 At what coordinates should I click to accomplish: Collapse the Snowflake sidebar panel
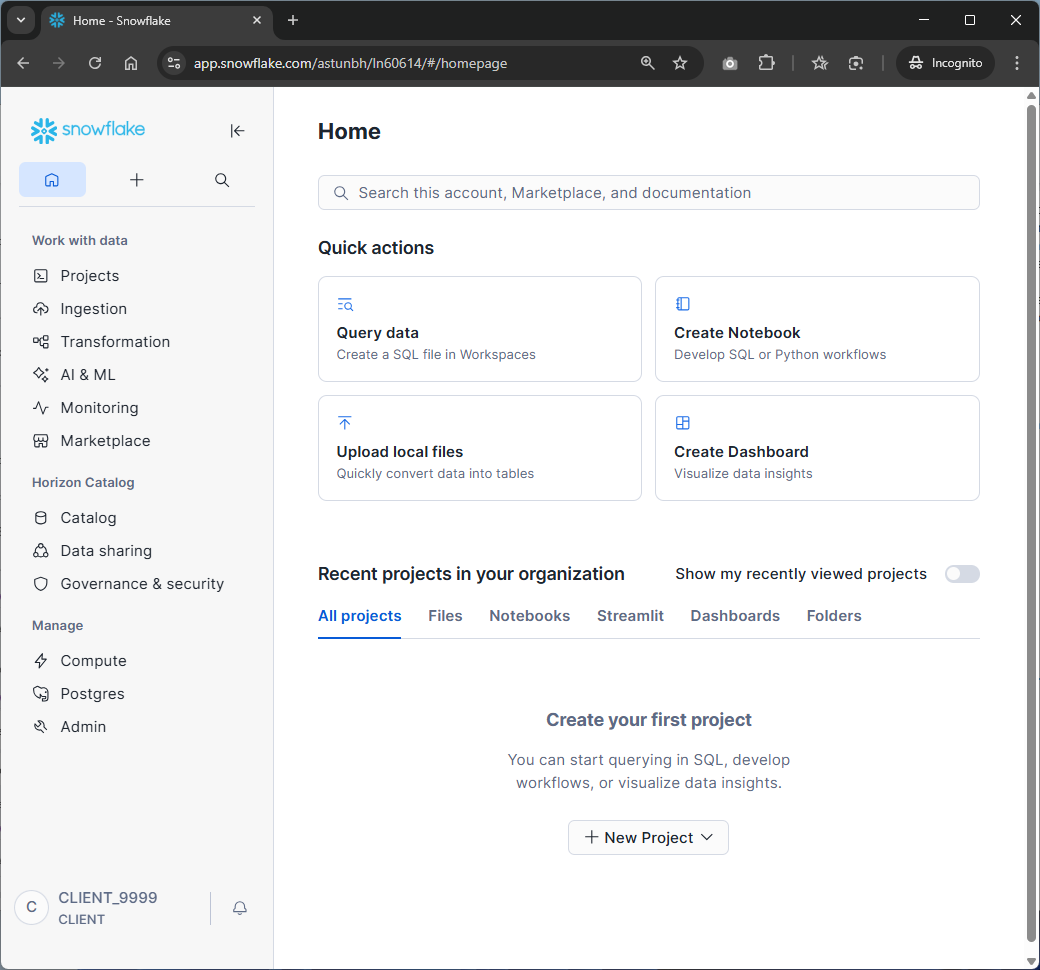(237, 131)
